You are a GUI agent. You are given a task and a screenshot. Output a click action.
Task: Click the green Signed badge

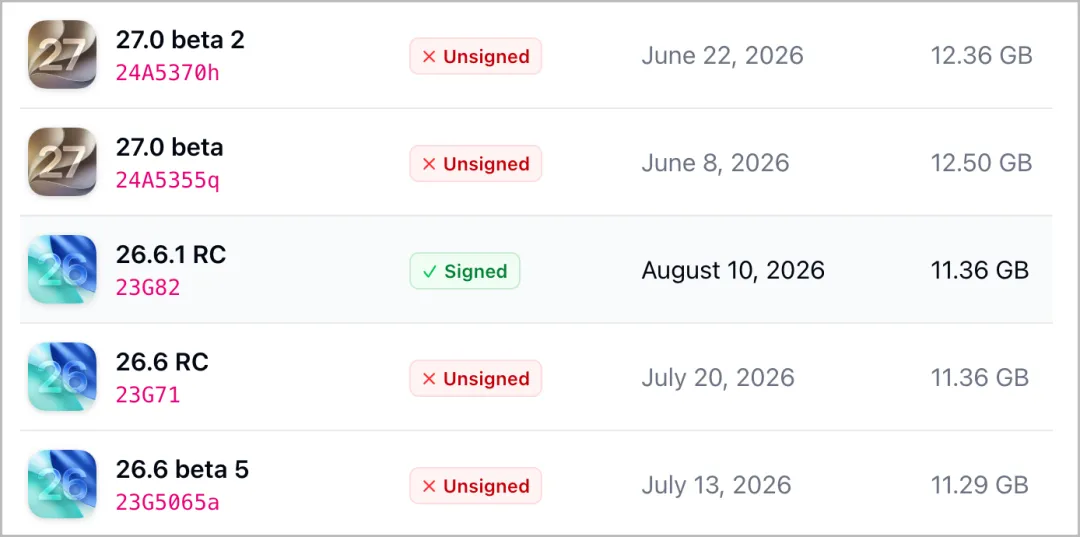coord(465,271)
